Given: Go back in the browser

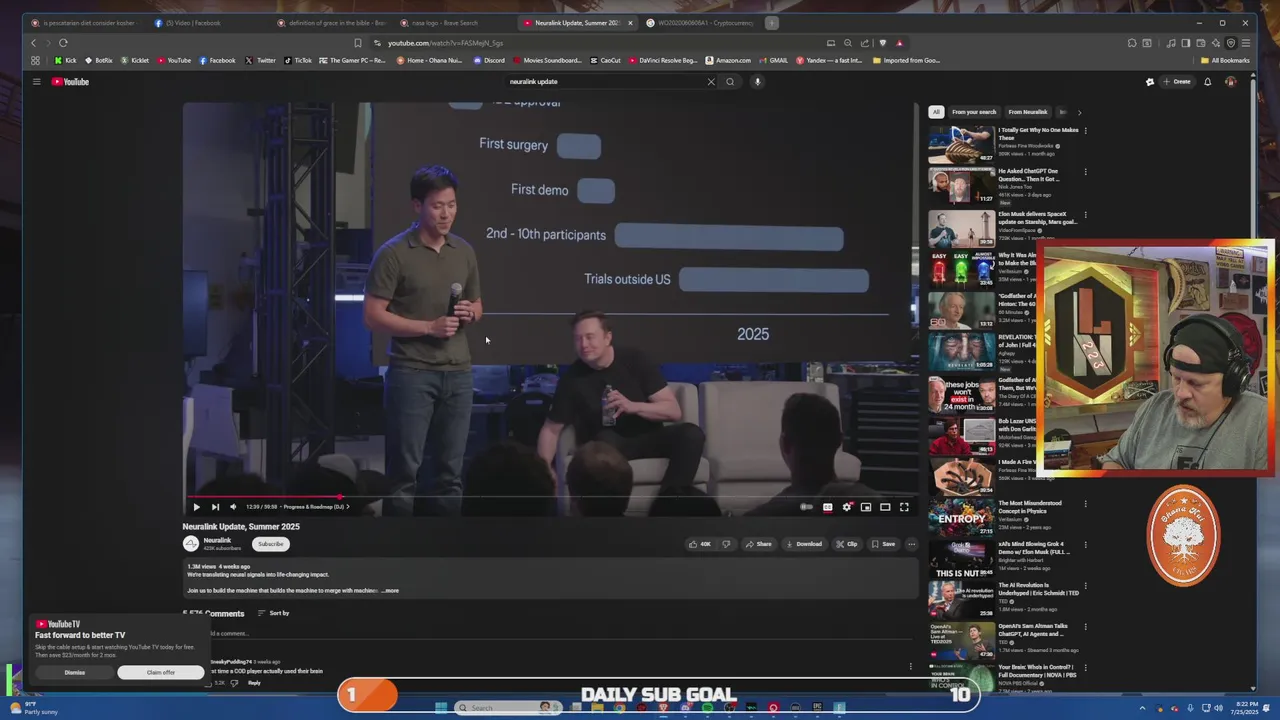Looking at the screenshot, I should tap(33, 43).
